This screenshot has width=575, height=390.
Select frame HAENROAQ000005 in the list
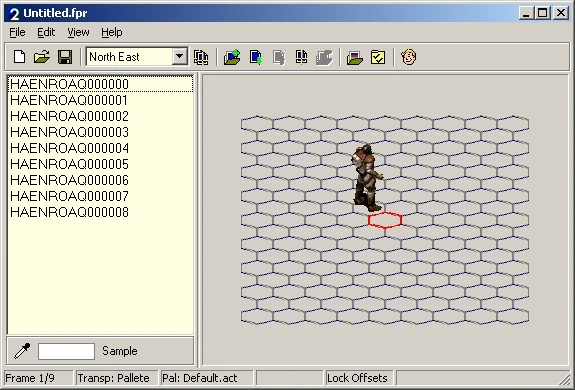tap(100, 164)
